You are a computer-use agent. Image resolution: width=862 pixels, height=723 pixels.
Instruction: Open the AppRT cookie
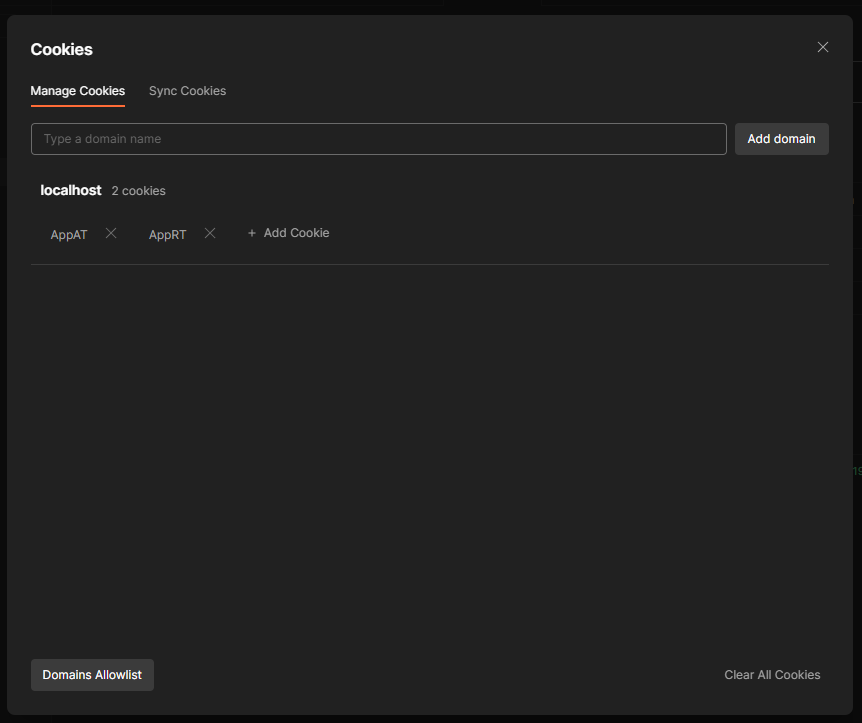[168, 235]
